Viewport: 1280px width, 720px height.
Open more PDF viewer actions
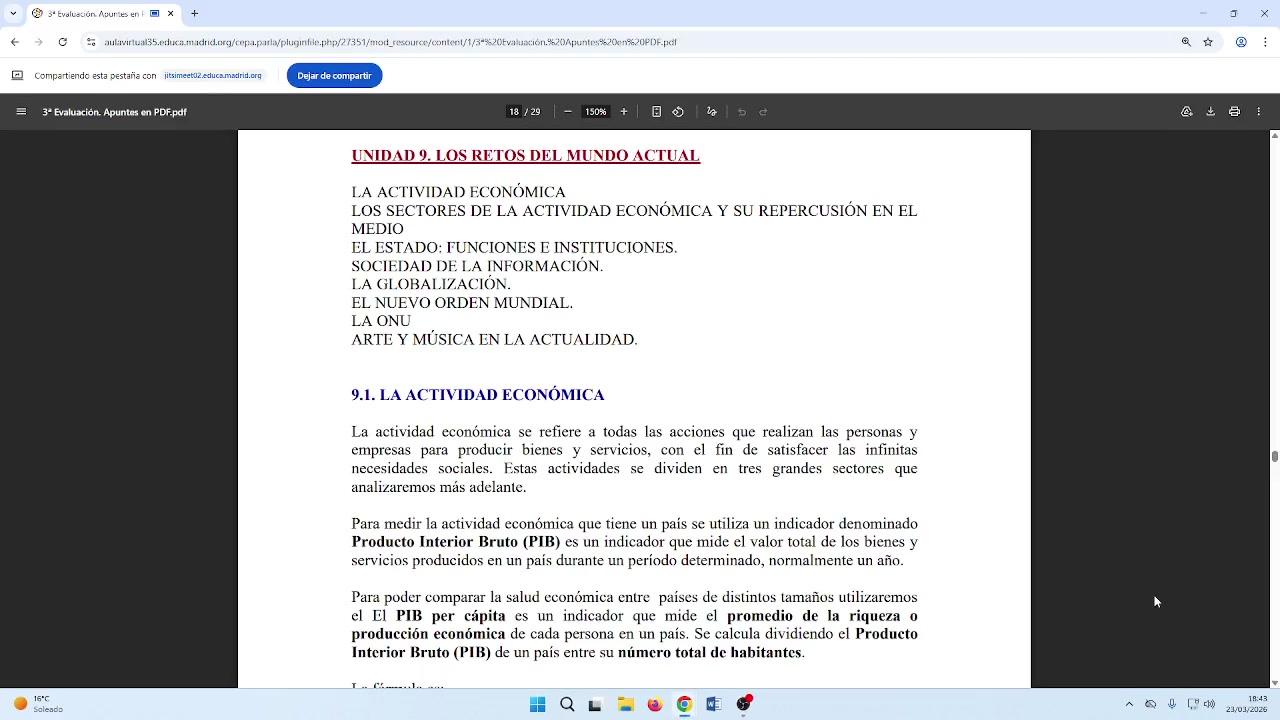point(1259,112)
